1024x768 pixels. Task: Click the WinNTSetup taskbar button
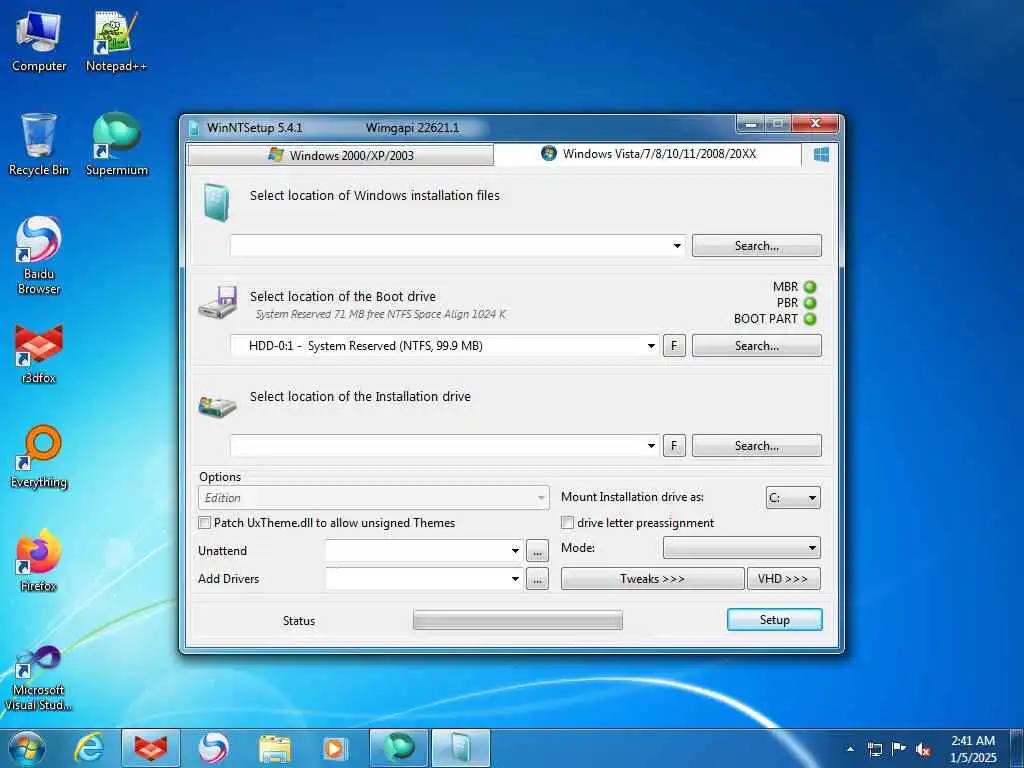(x=460, y=748)
